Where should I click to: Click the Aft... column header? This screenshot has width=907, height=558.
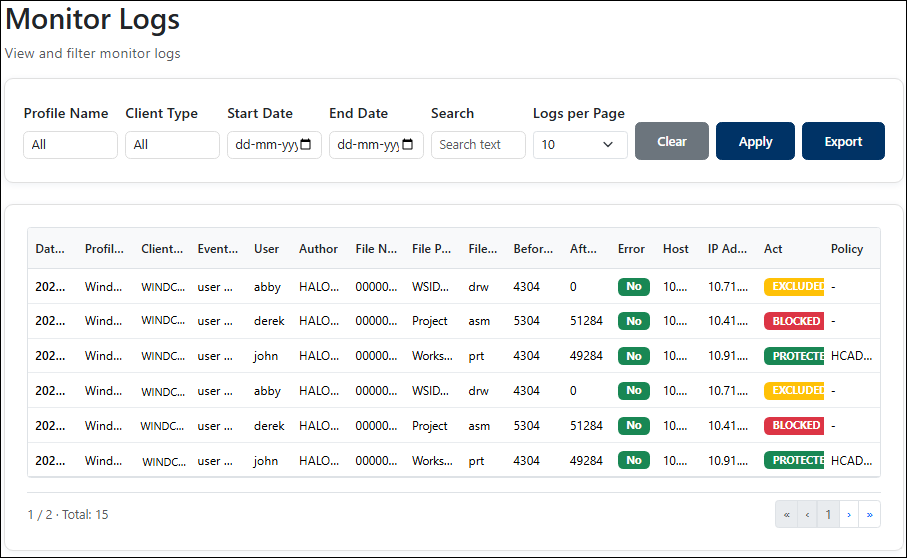[x=583, y=249]
